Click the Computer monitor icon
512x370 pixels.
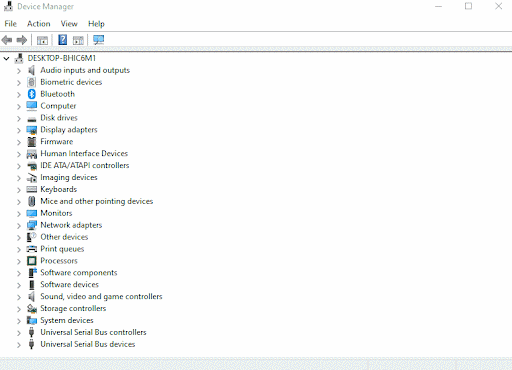pos(32,106)
